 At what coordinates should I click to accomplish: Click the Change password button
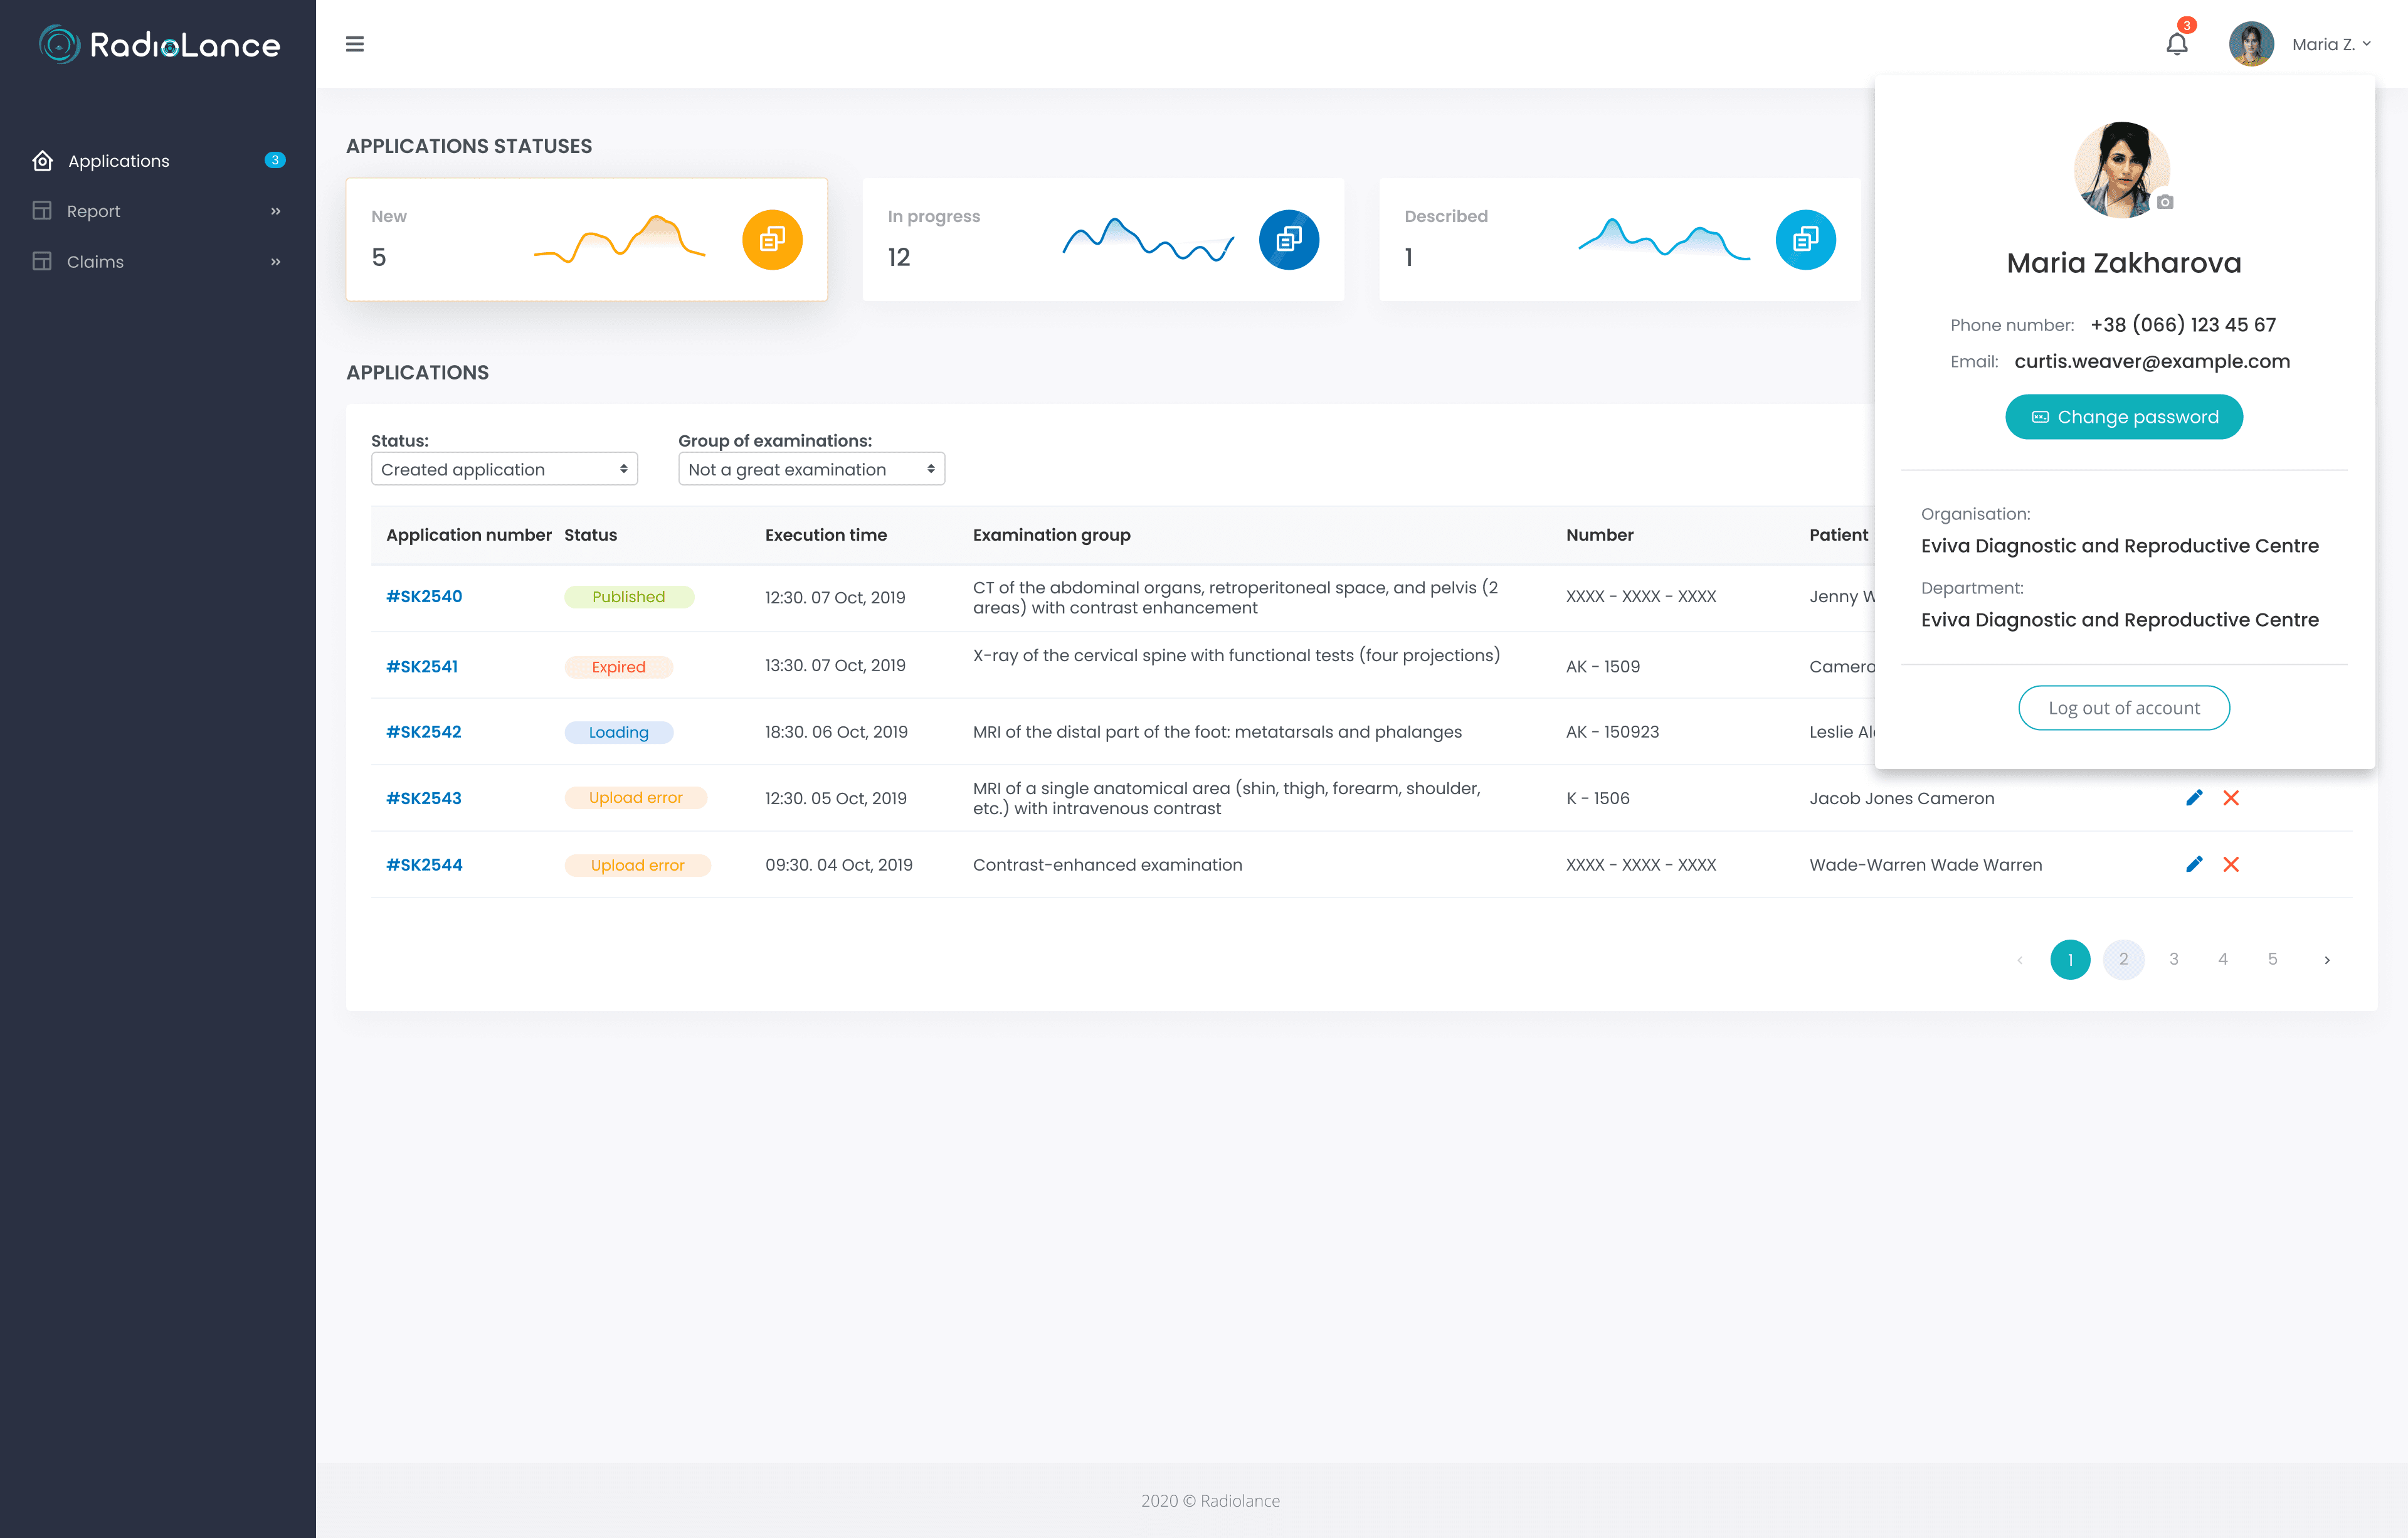click(x=2123, y=417)
